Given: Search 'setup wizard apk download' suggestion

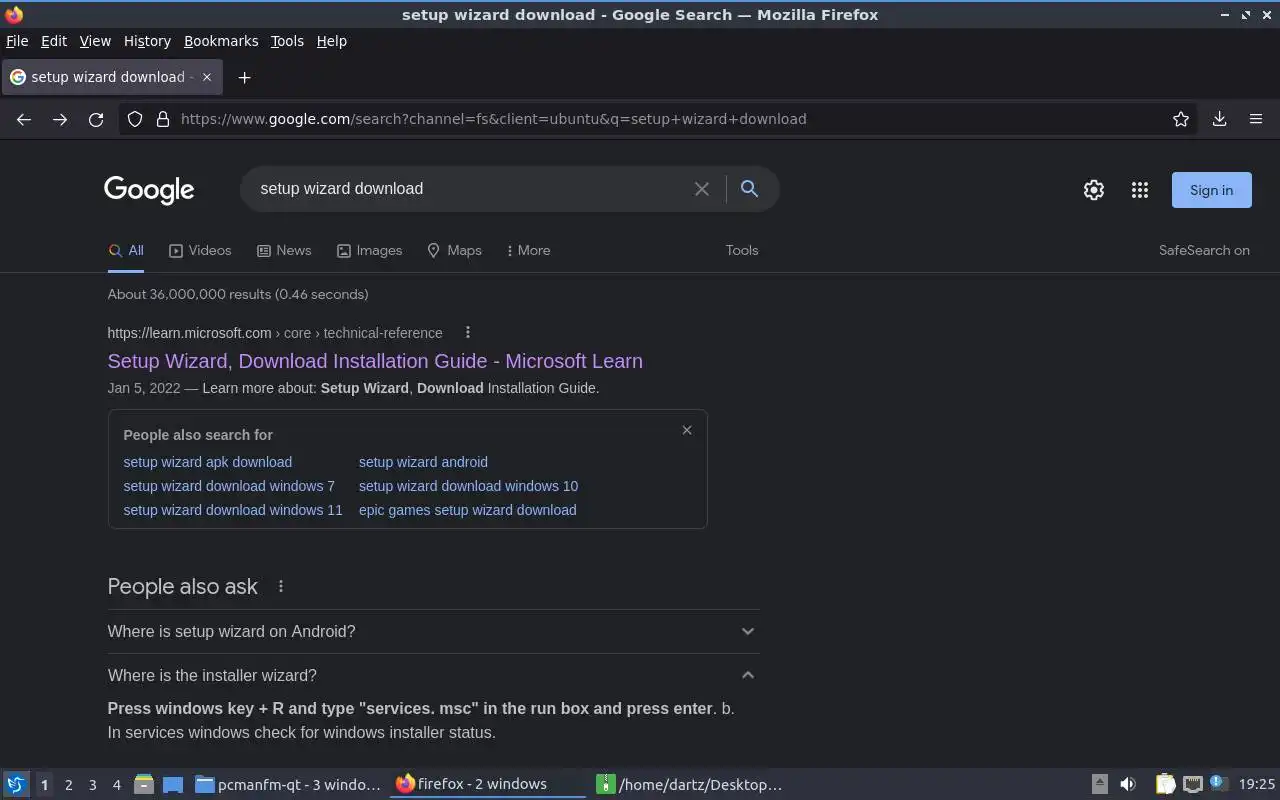Looking at the screenshot, I should 208,462.
